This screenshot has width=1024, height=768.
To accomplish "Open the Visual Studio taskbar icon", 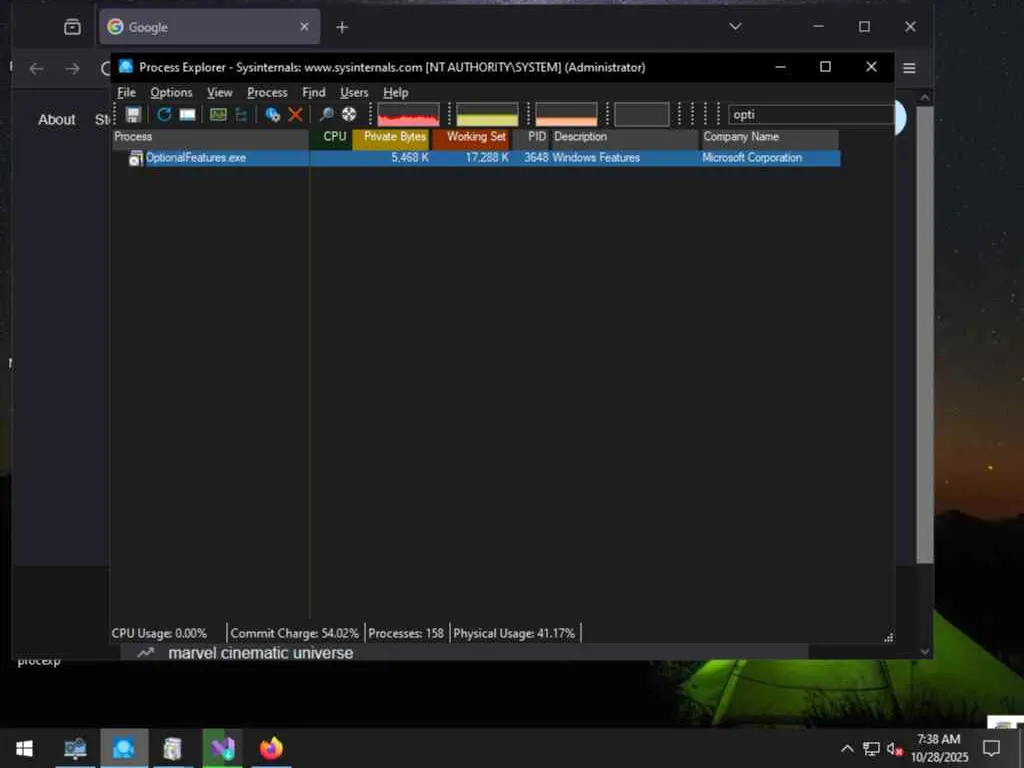I will 222,748.
